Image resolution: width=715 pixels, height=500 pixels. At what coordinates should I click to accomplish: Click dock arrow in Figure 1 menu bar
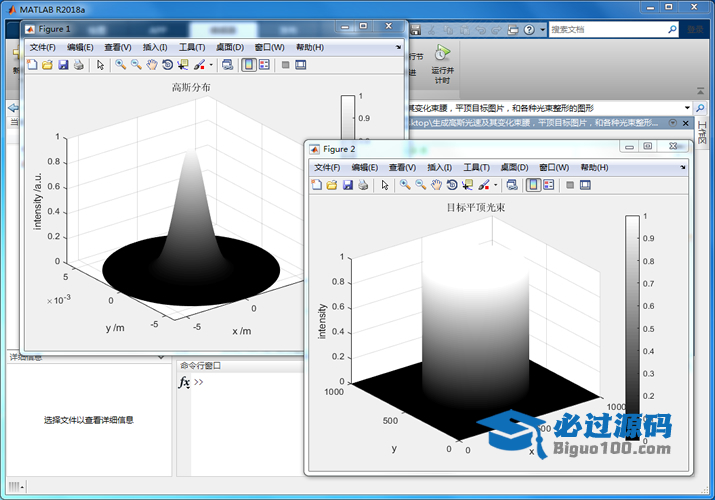click(x=398, y=47)
